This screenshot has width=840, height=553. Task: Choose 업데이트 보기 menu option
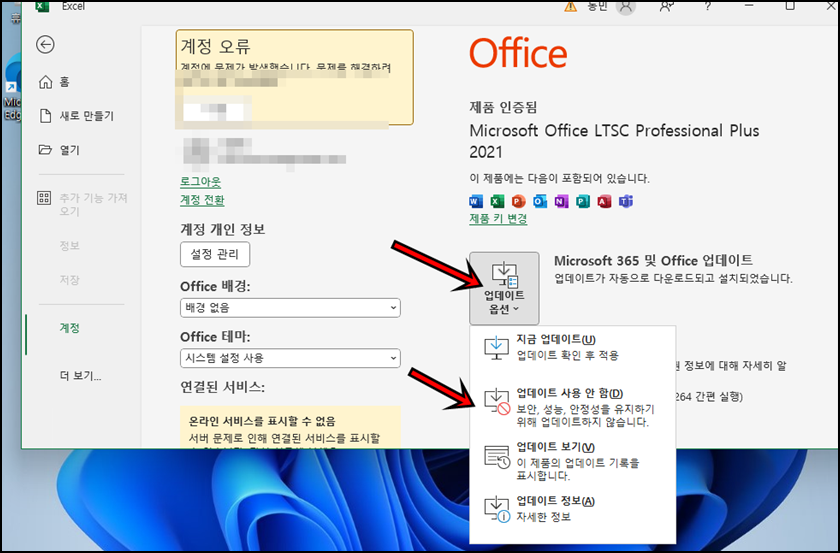[x=572, y=461]
